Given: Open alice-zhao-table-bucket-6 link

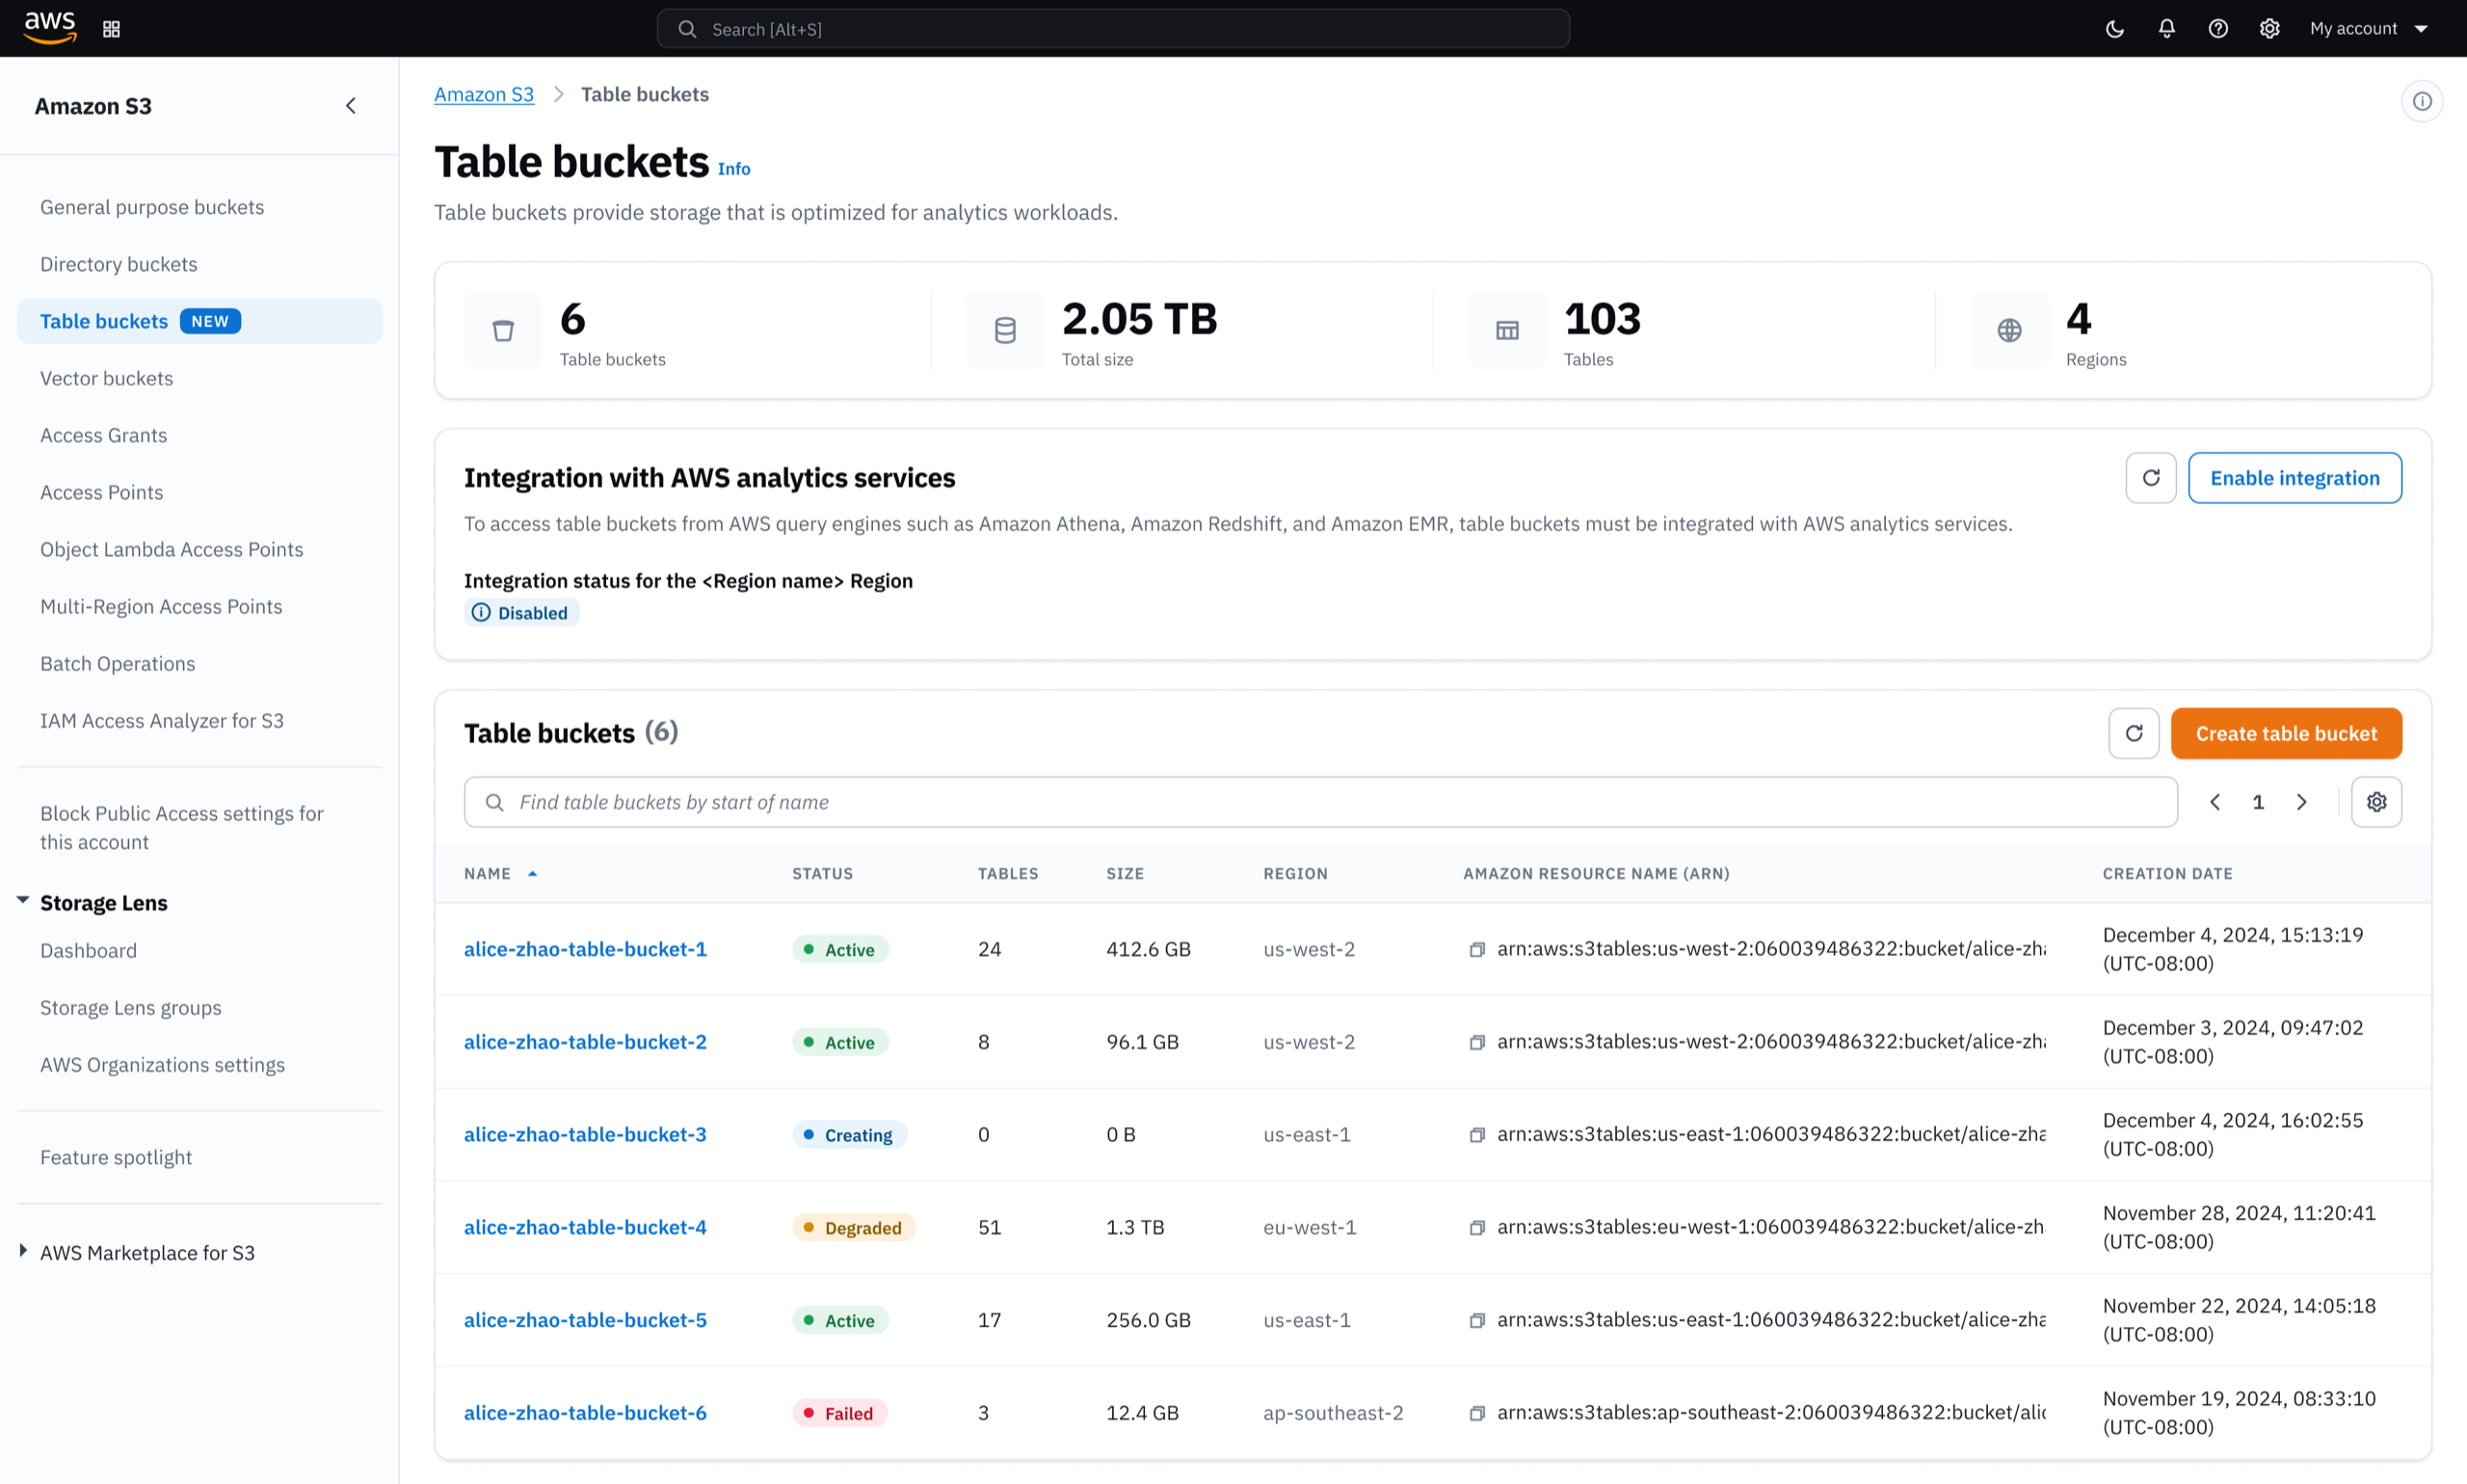Looking at the screenshot, I should [x=585, y=1413].
